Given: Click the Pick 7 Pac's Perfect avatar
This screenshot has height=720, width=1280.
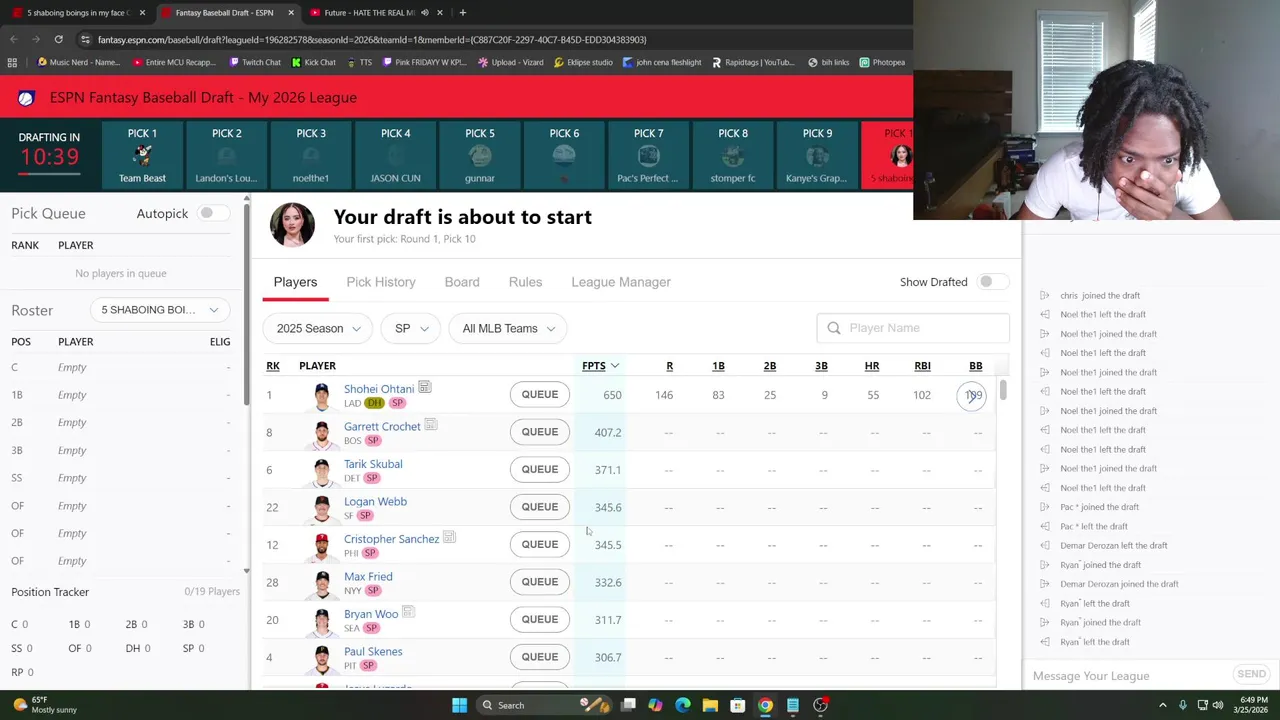Looking at the screenshot, I should click(648, 155).
